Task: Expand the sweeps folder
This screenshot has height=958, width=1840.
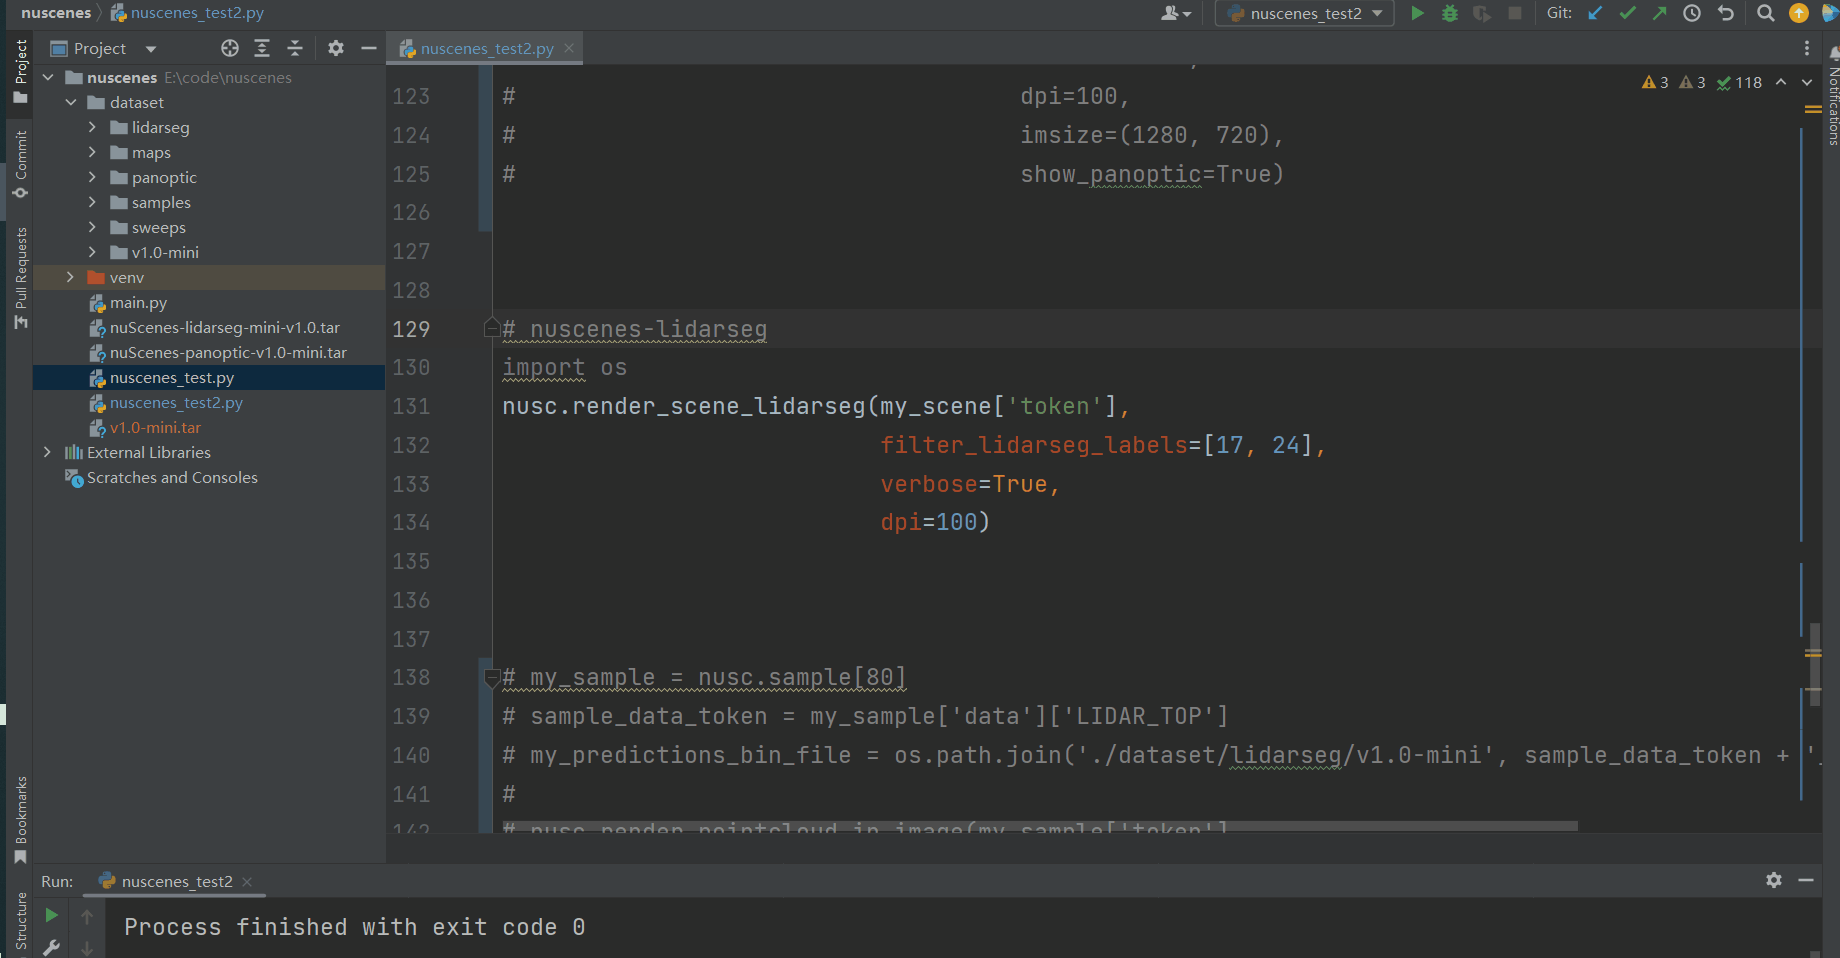Action: click(93, 227)
